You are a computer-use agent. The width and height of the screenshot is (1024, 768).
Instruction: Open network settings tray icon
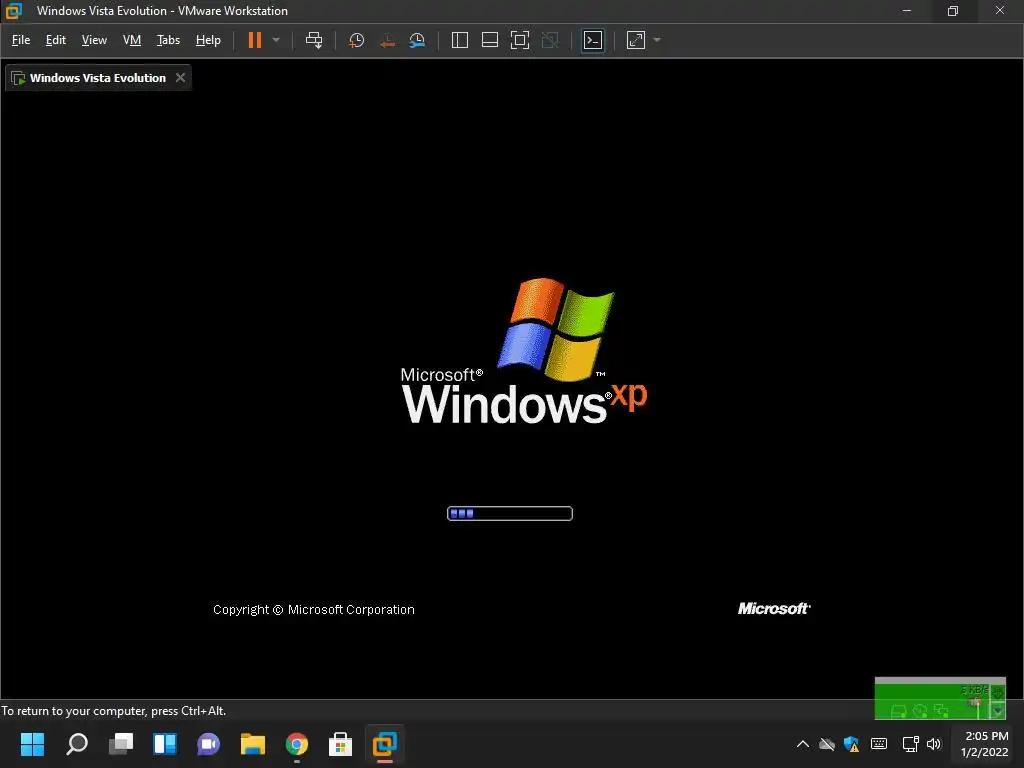click(x=910, y=744)
